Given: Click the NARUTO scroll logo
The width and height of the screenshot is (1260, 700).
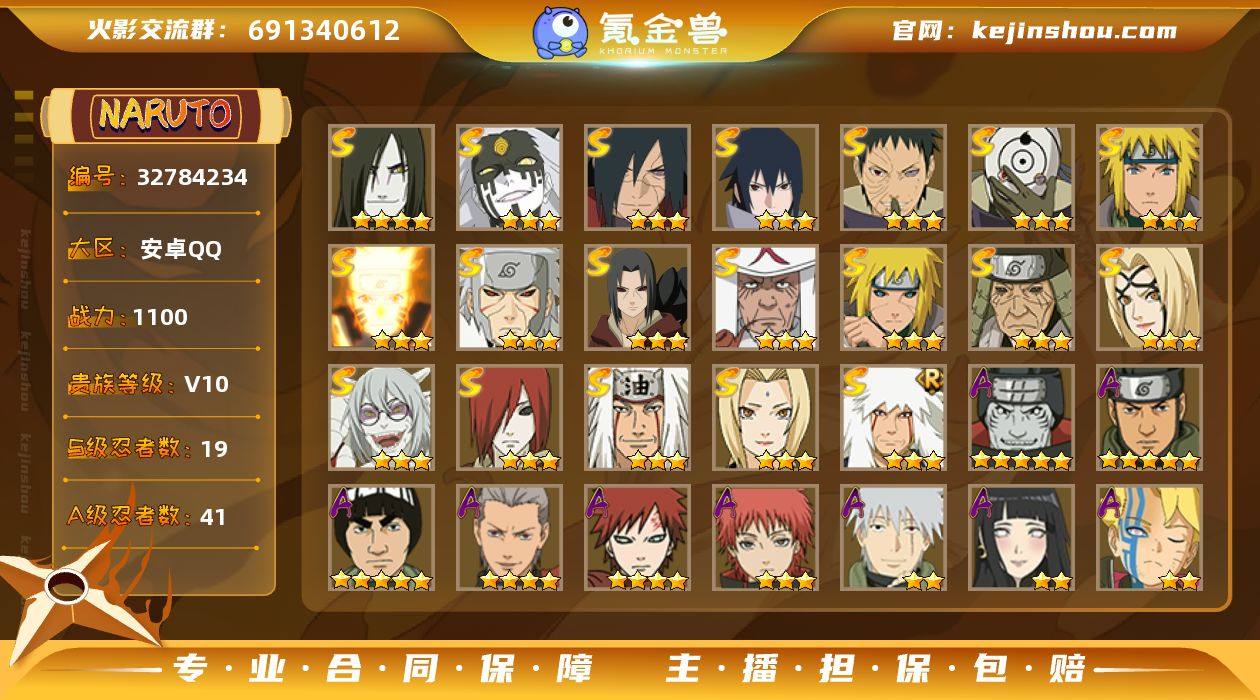Looking at the screenshot, I should pos(166,115).
